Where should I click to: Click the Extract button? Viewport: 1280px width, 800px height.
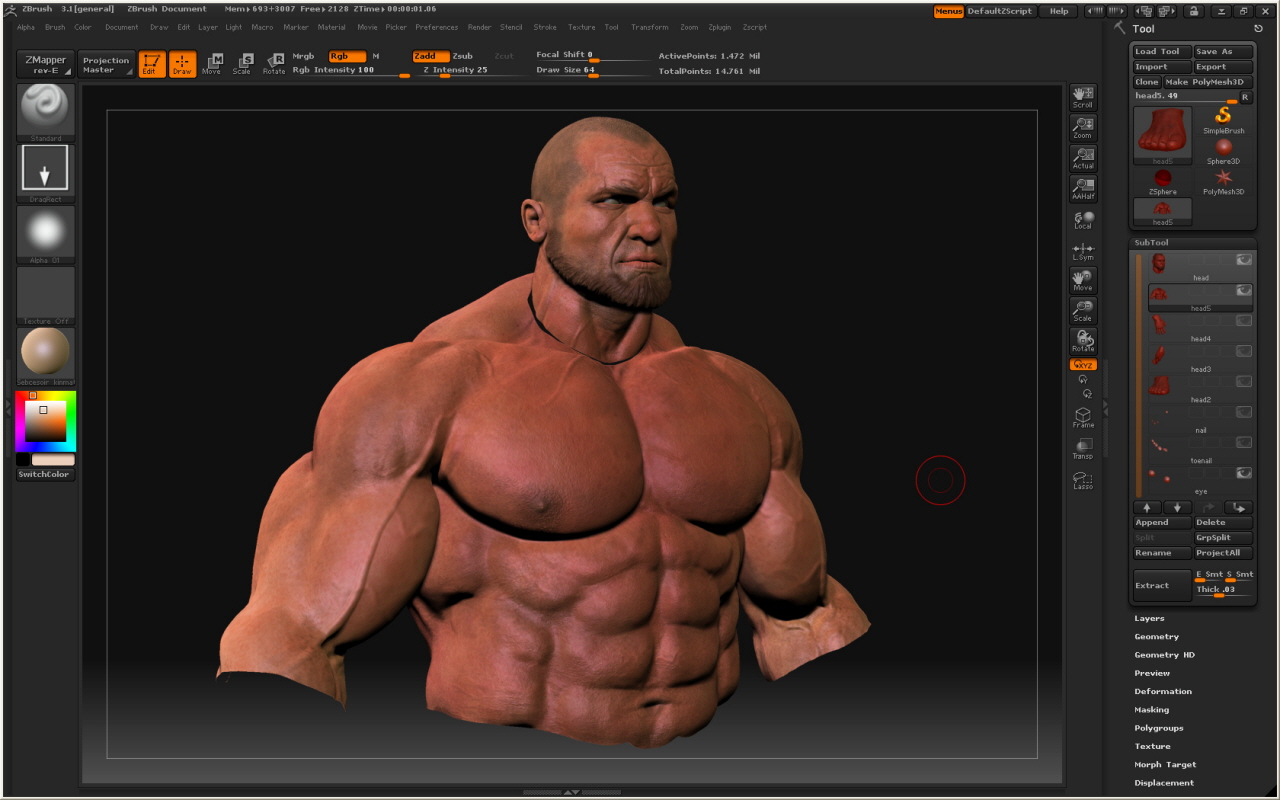pos(1162,586)
